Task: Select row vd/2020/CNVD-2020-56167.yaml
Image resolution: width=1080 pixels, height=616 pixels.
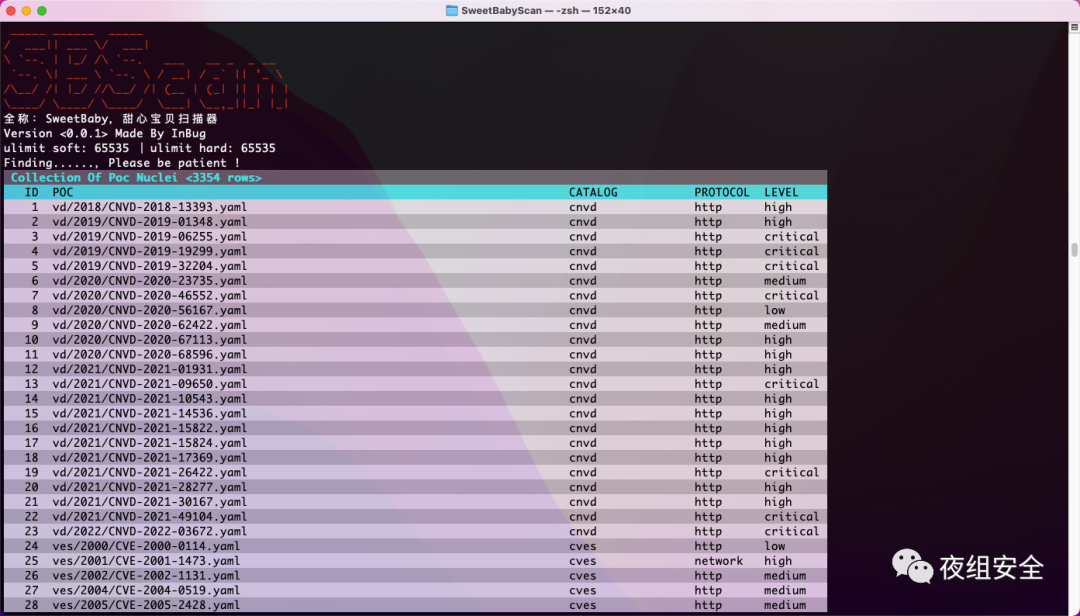Action: pos(415,310)
